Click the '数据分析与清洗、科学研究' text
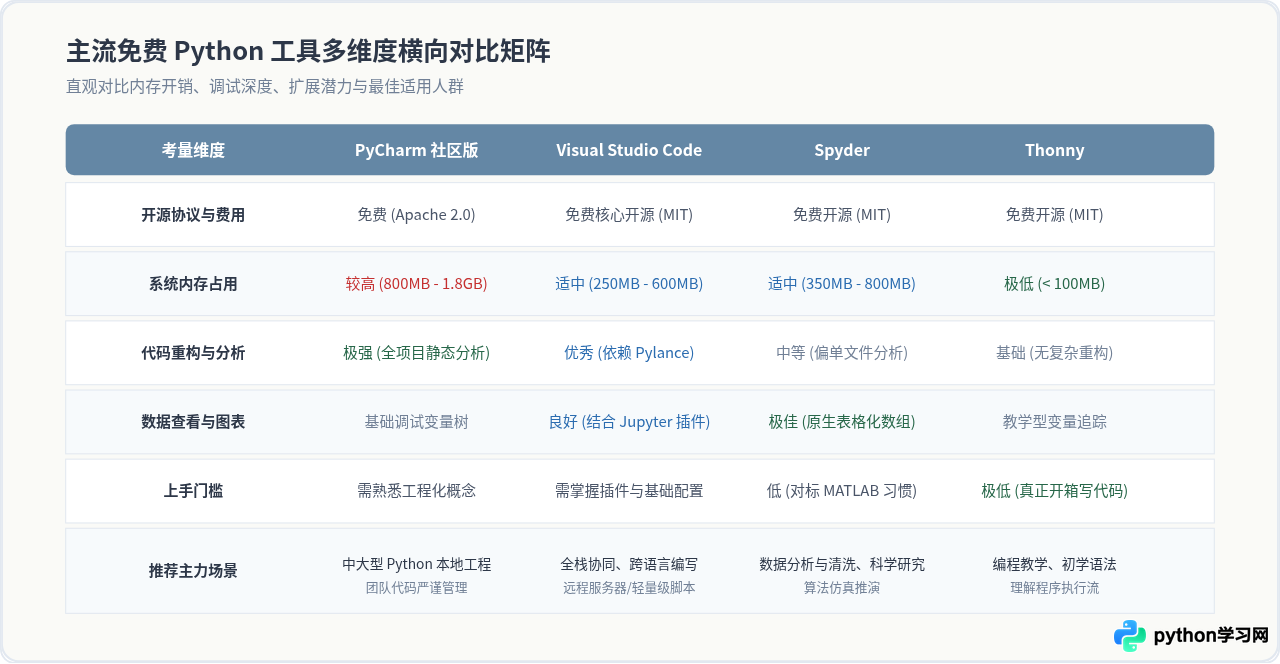The height and width of the screenshot is (664, 1280). click(x=842, y=565)
